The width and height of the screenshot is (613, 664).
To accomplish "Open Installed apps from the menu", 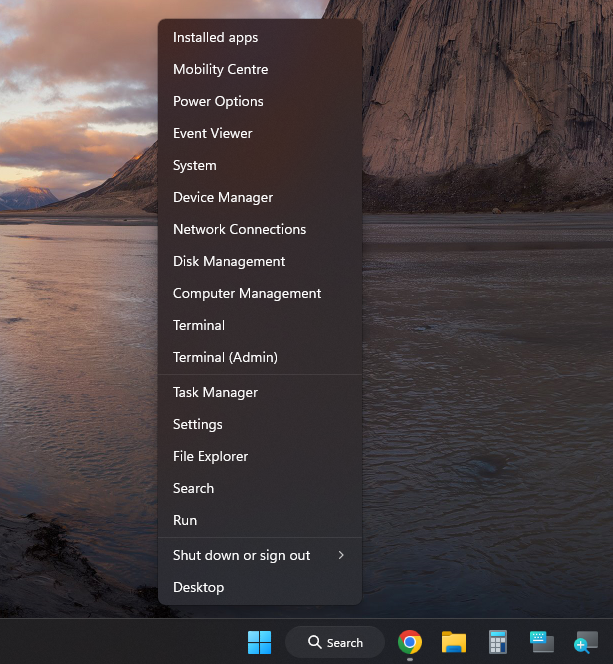I will 260,38.
